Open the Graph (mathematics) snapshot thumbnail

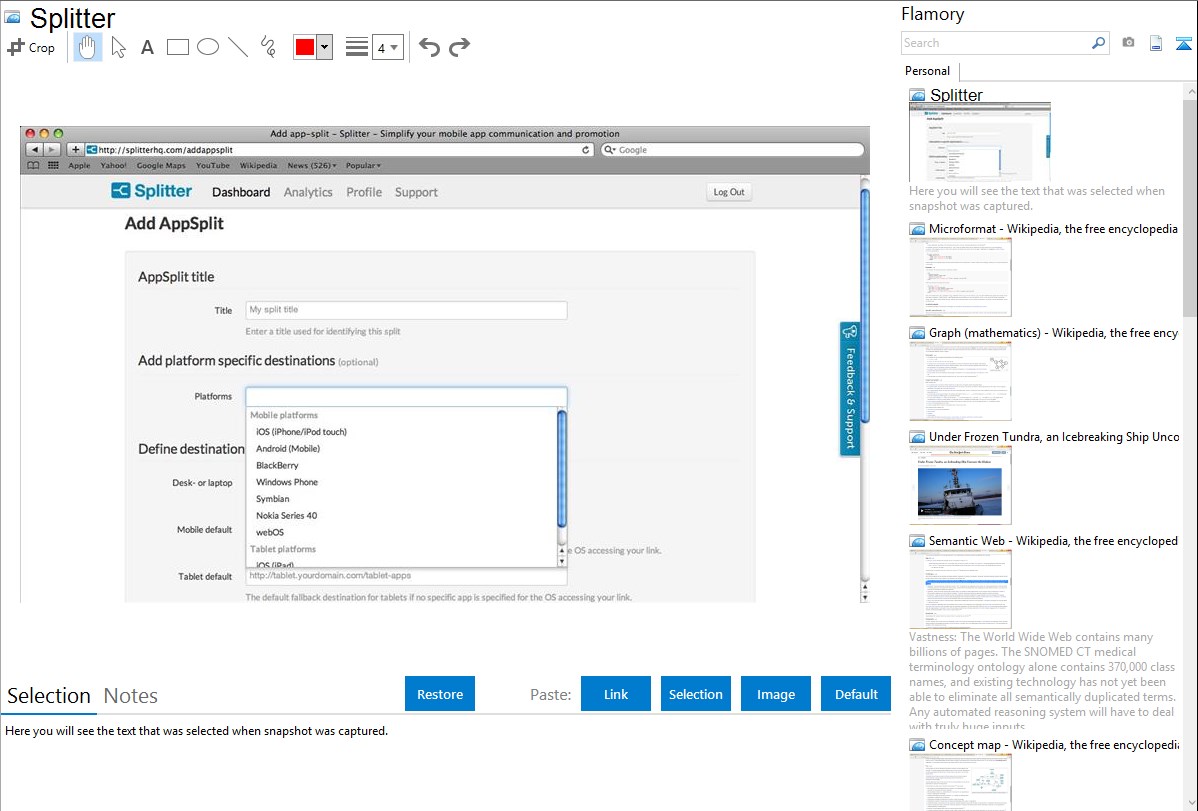[960, 381]
